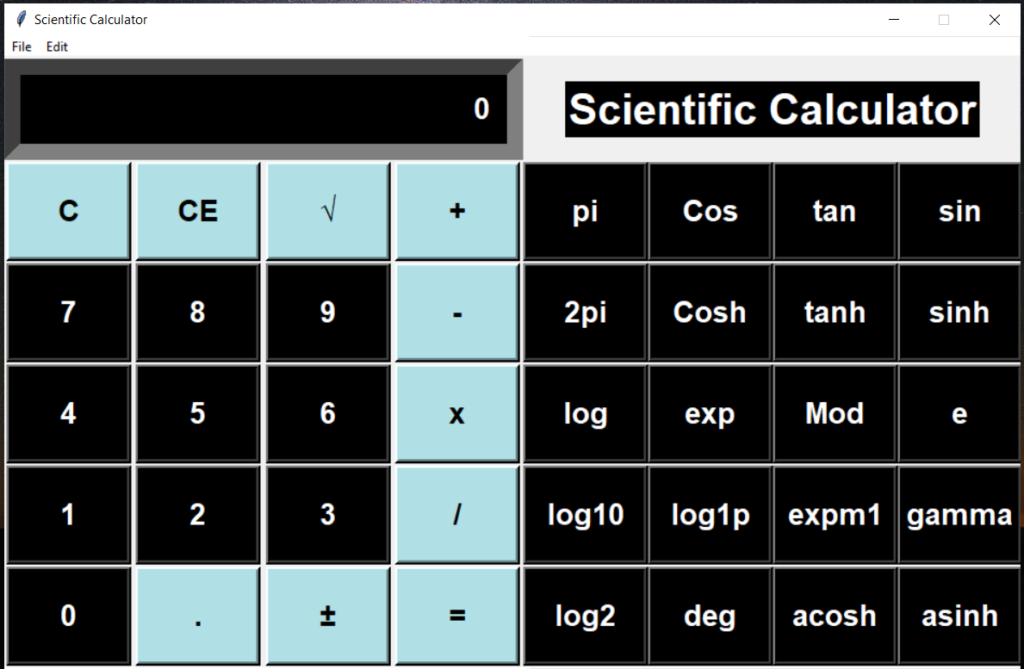This screenshot has width=1024, height=669.
Task: Click the decimal point button
Action: 198,615
